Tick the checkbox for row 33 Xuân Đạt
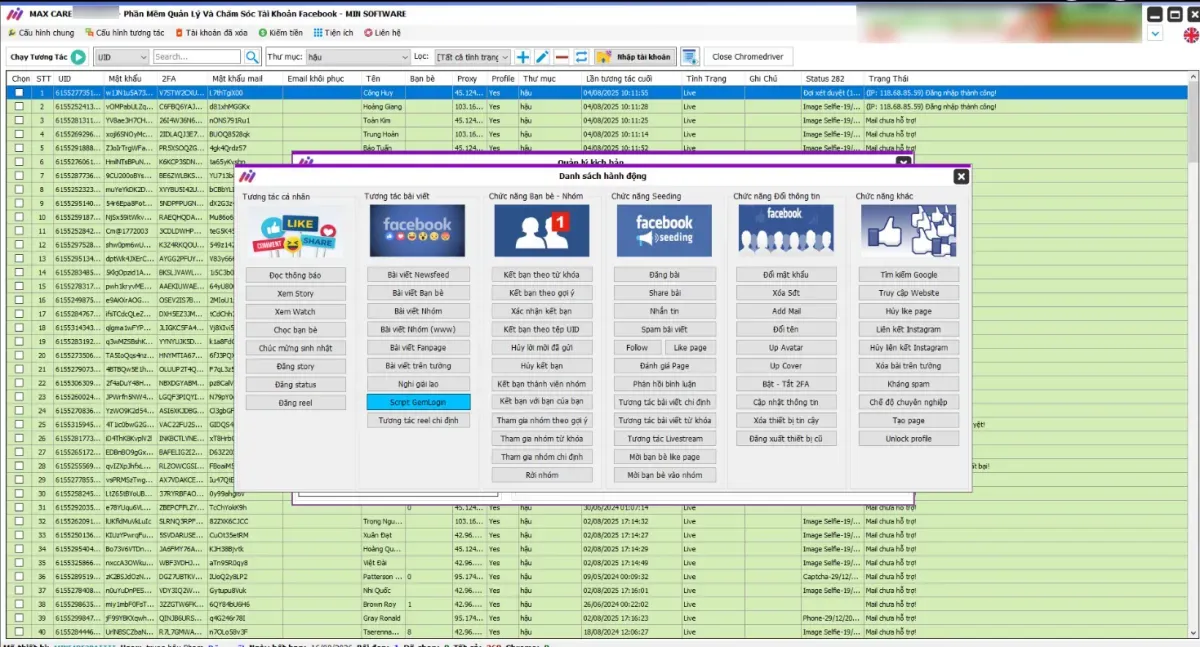The image size is (1200, 647). point(18,535)
